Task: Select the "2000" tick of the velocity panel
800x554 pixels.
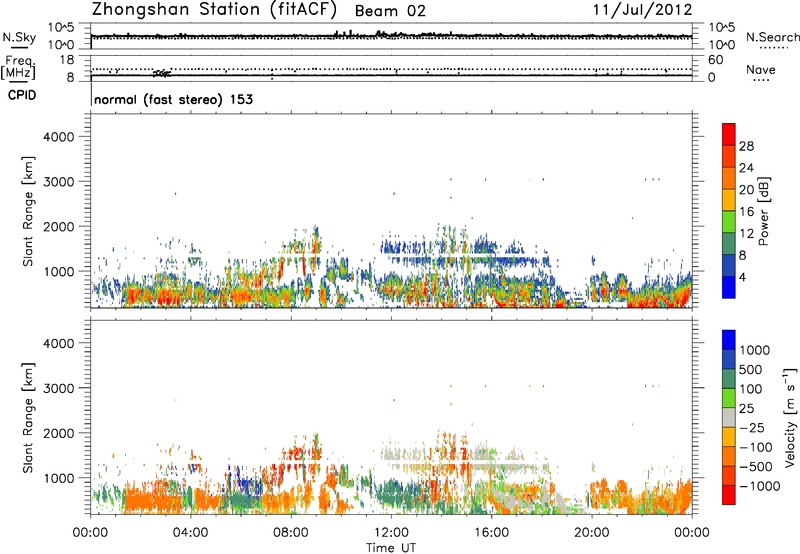Action: 58,433
